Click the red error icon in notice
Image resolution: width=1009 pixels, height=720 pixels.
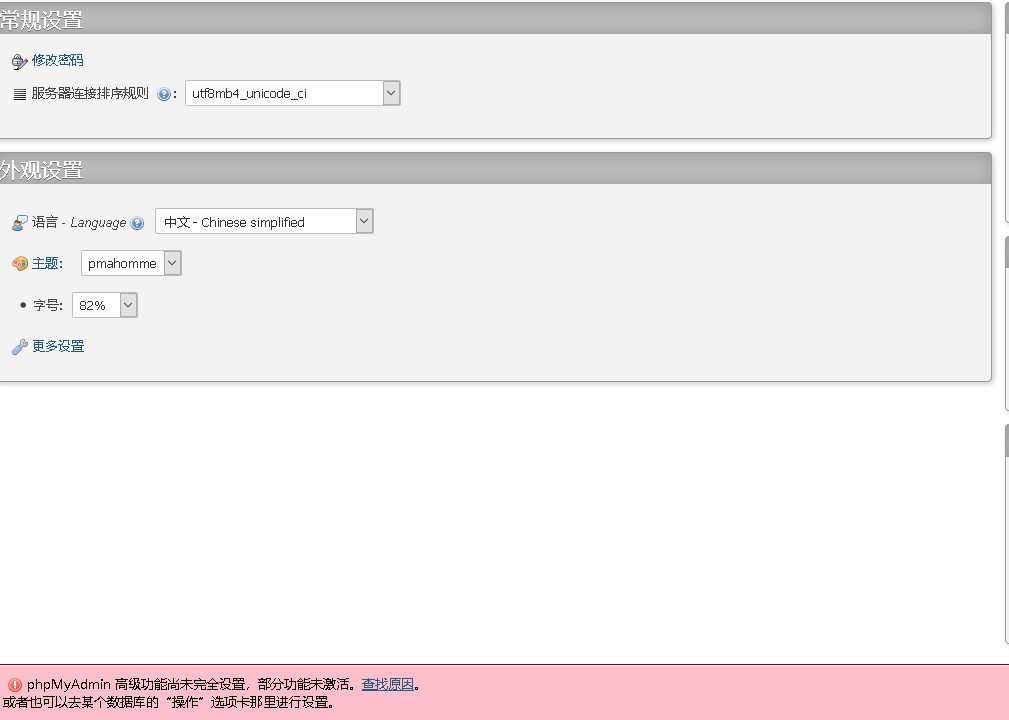coord(14,685)
